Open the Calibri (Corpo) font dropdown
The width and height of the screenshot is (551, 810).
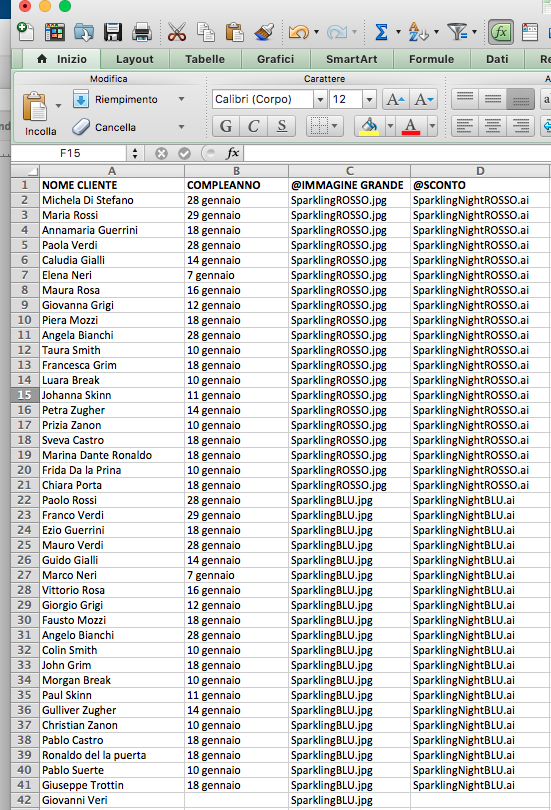(320, 99)
